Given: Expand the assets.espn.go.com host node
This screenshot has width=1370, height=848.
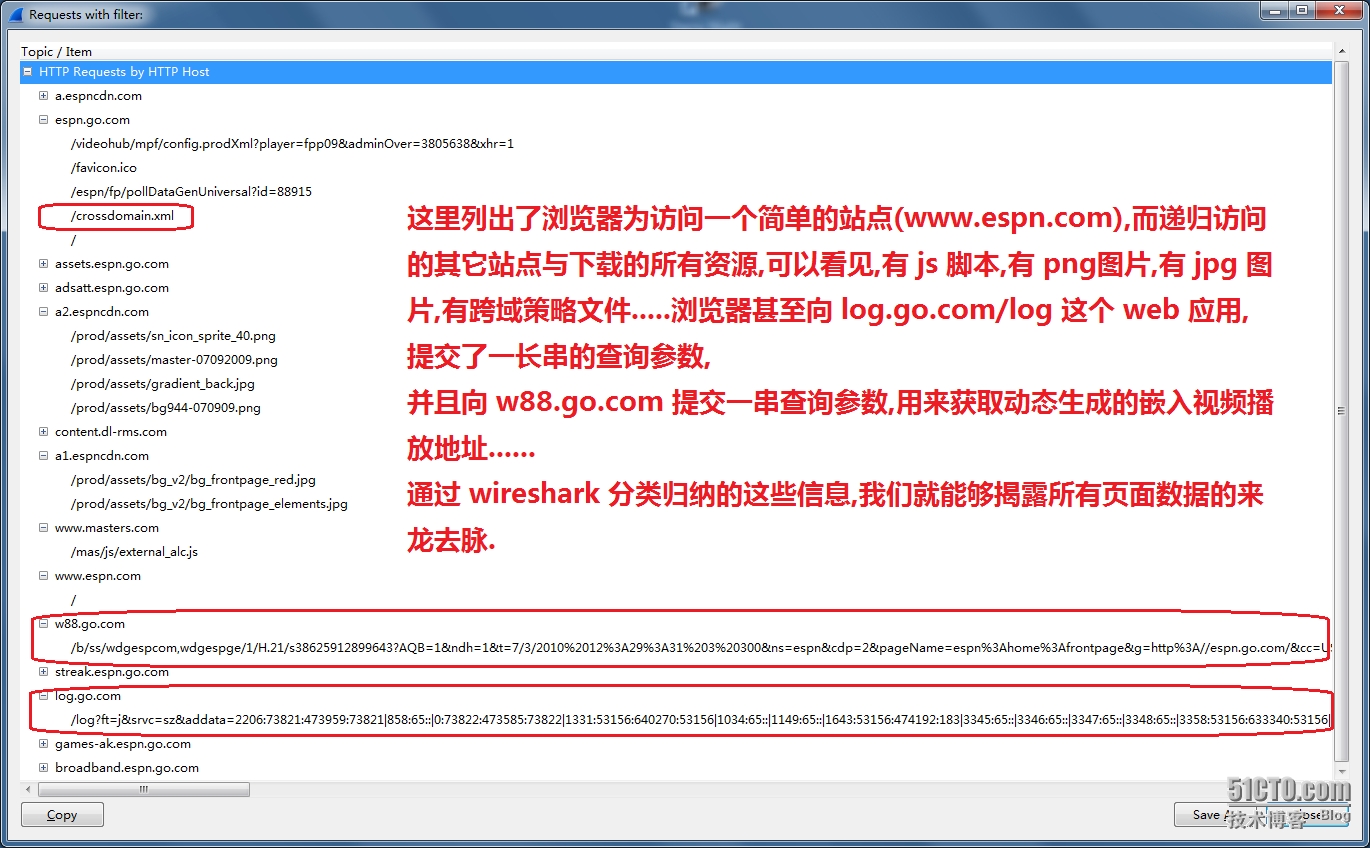Looking at the screenshot, I should click(x=44, y=264).
